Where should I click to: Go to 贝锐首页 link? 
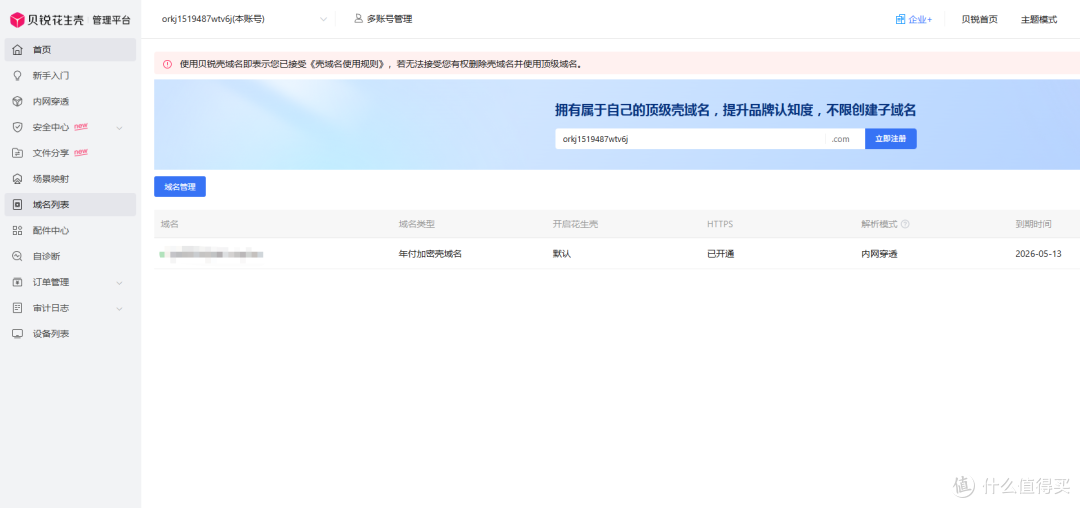(x=979, y=20)
